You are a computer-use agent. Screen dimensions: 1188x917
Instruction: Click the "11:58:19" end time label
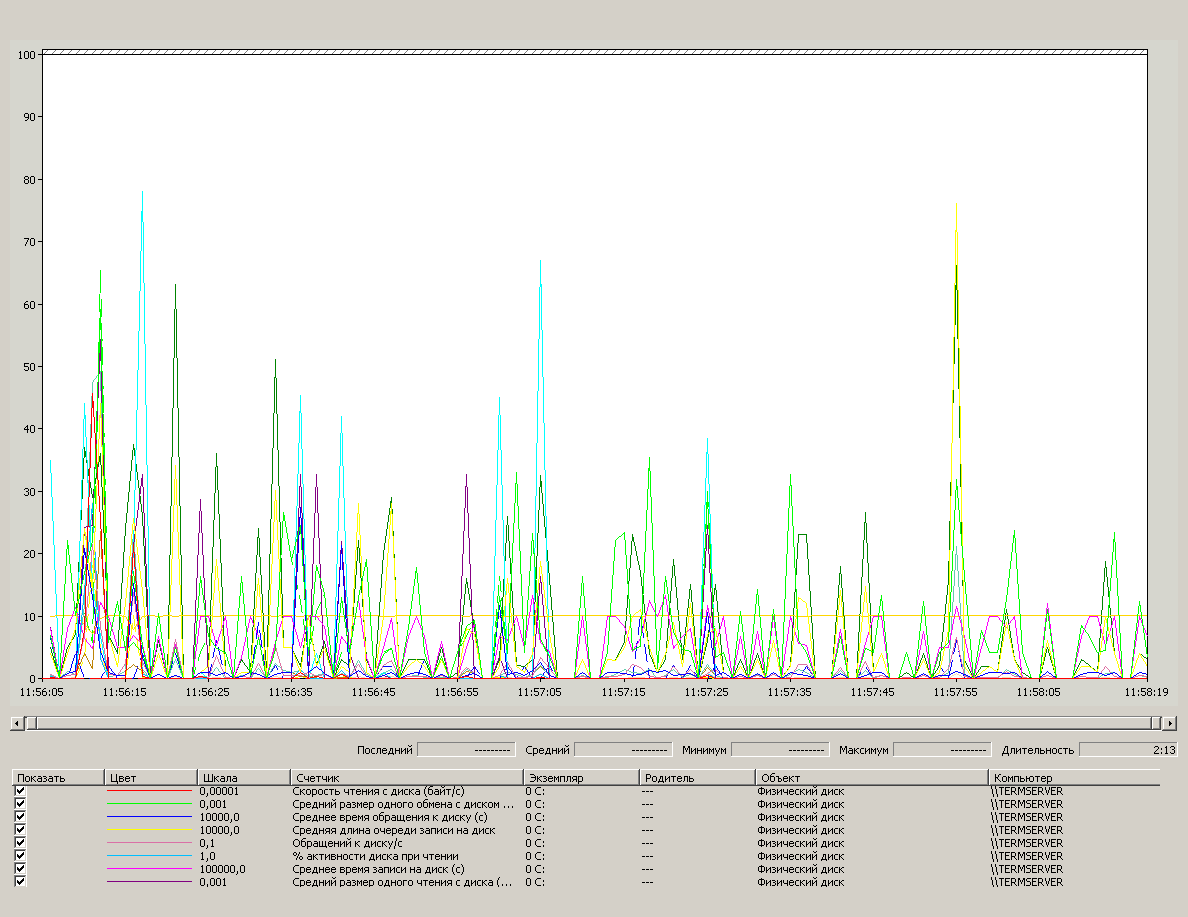click(x=1146, y=692)
